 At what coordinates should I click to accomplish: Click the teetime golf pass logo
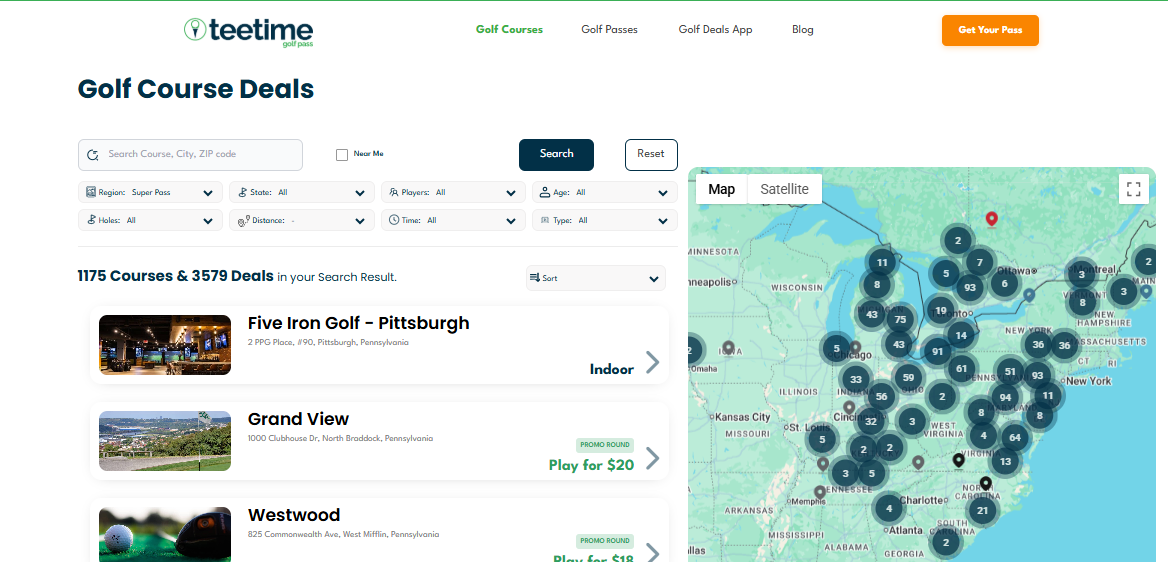[x=248, y=31]
